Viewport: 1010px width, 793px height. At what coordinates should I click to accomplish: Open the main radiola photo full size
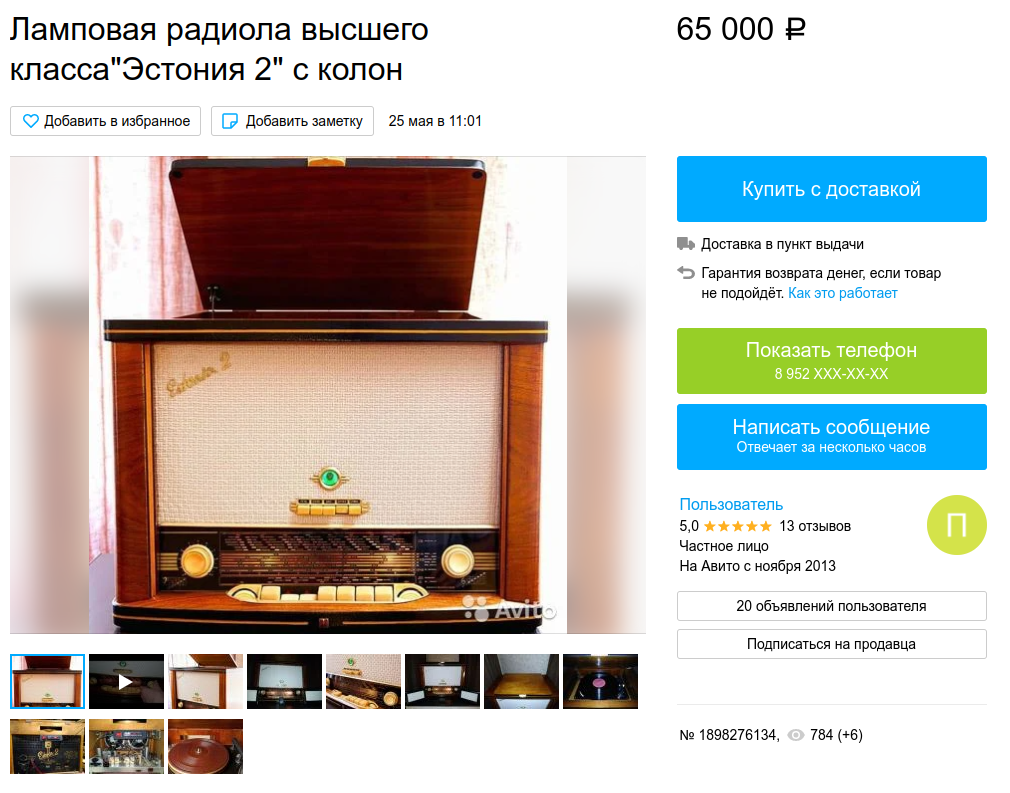click(328, 395)
